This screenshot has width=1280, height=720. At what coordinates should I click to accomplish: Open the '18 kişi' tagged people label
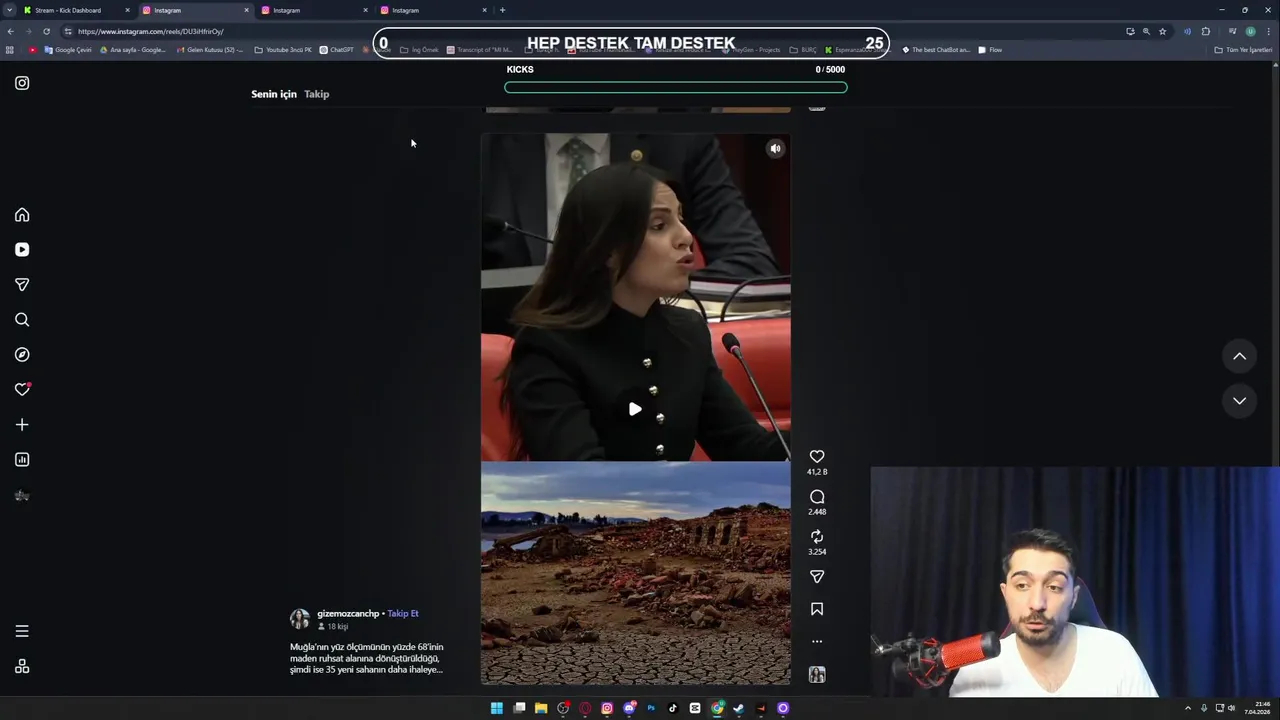[x=333, y=627]
